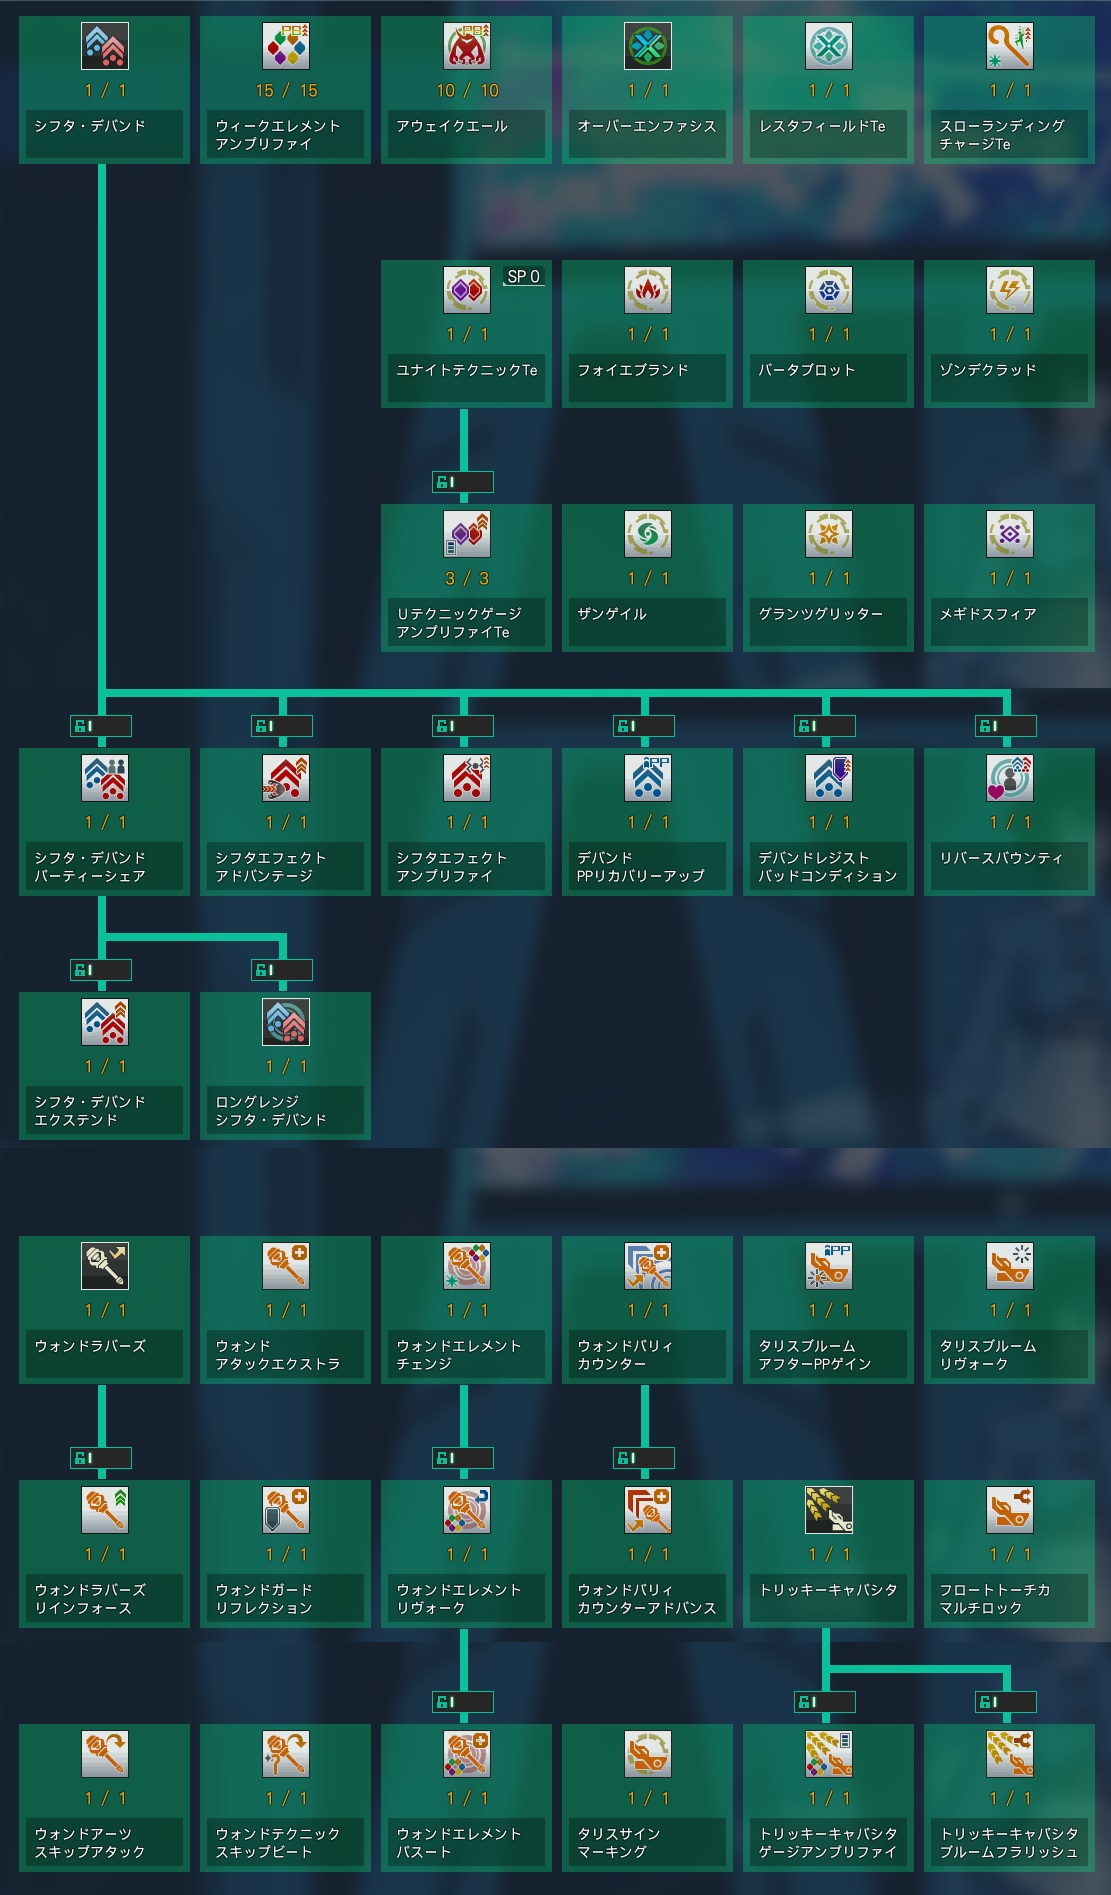The image size is (1111, 1895).
Task: Click the ウォンドエレメント チェンジ icon
Action: 467,1266
